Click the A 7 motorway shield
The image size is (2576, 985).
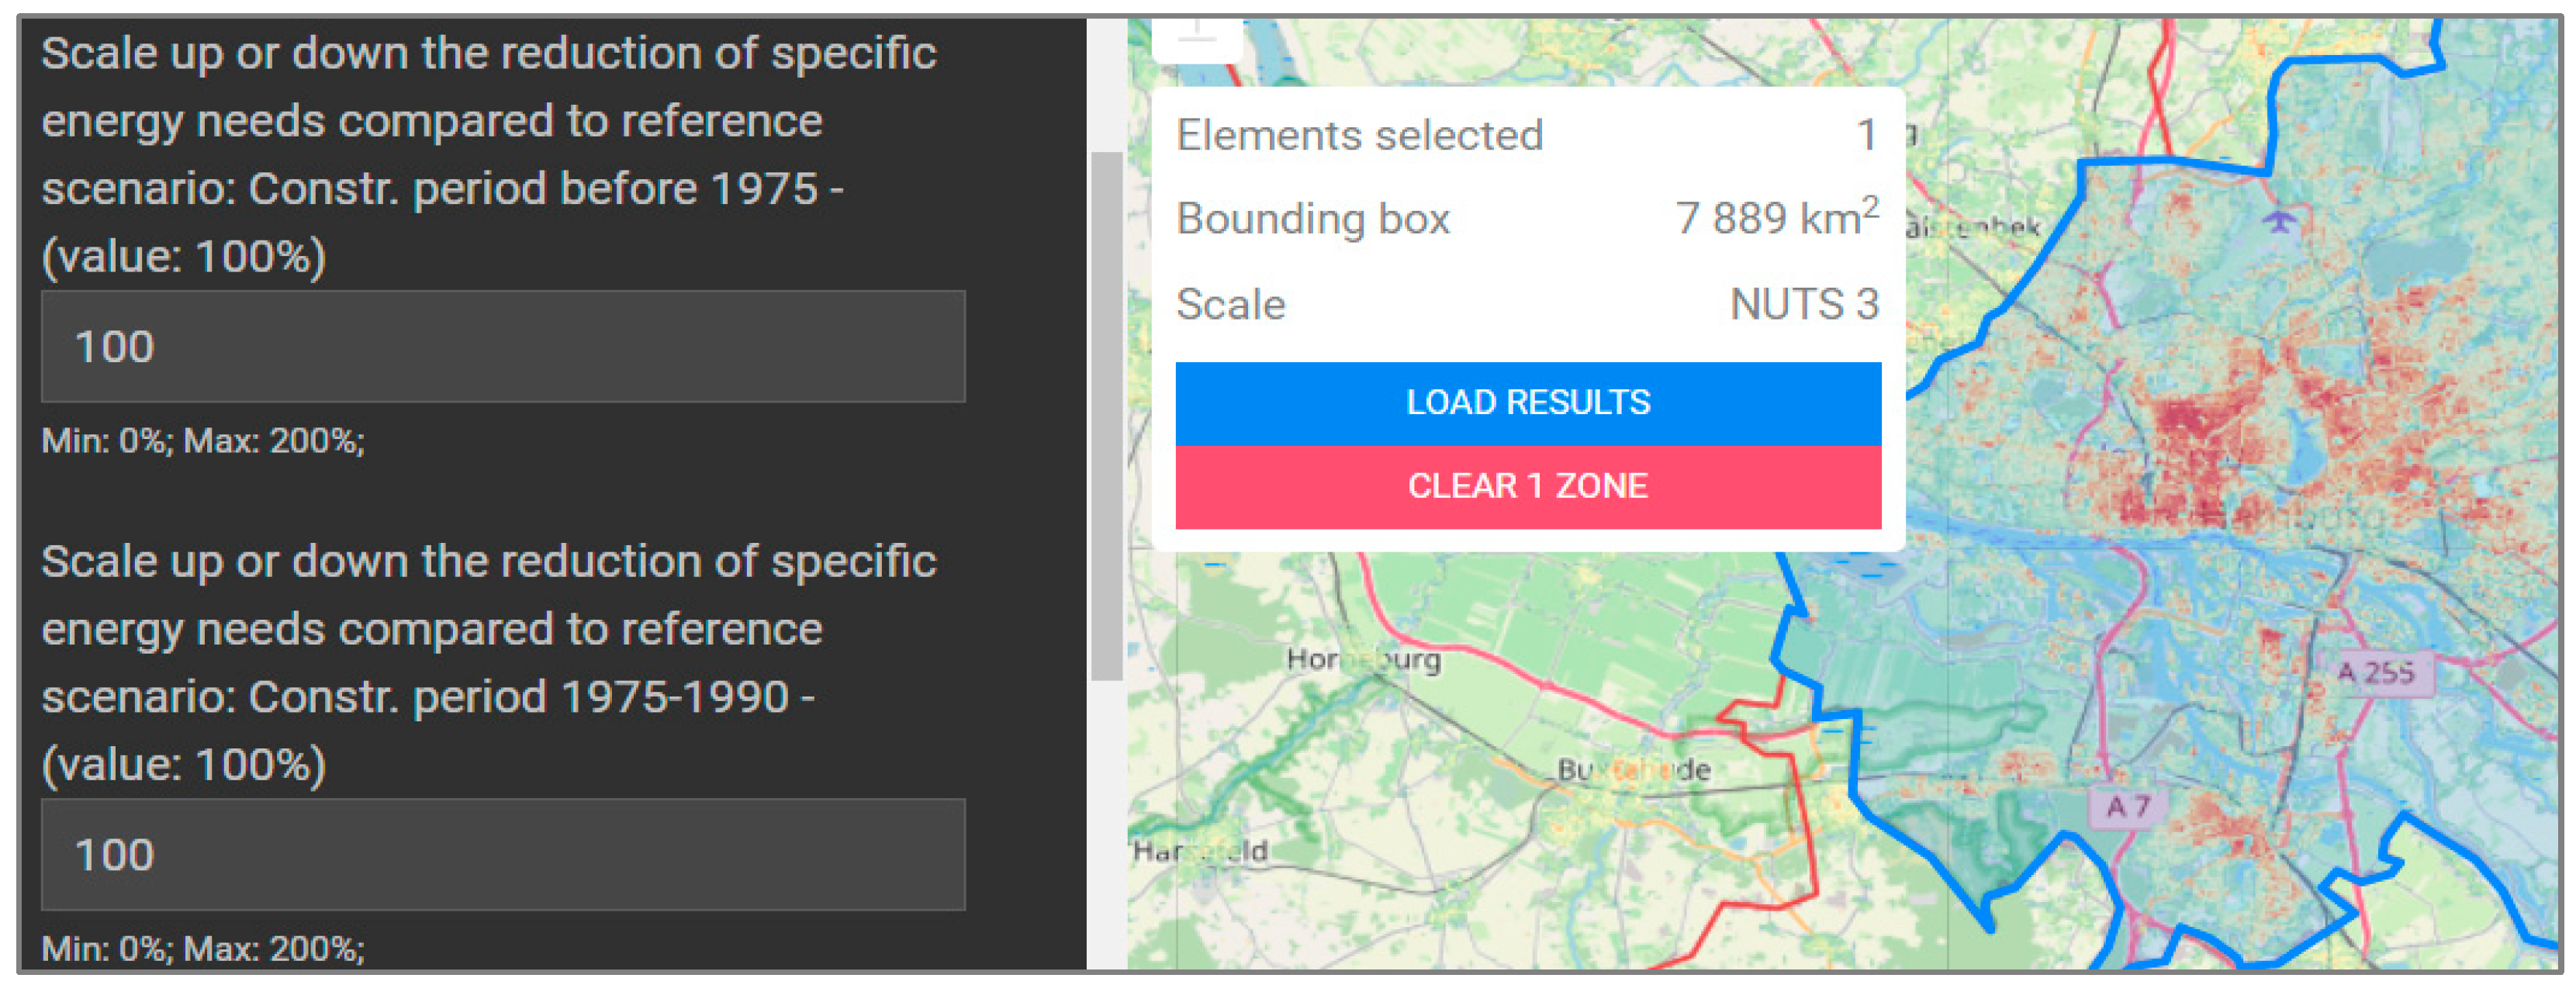pyautogui.click(x=2126, y=807)
